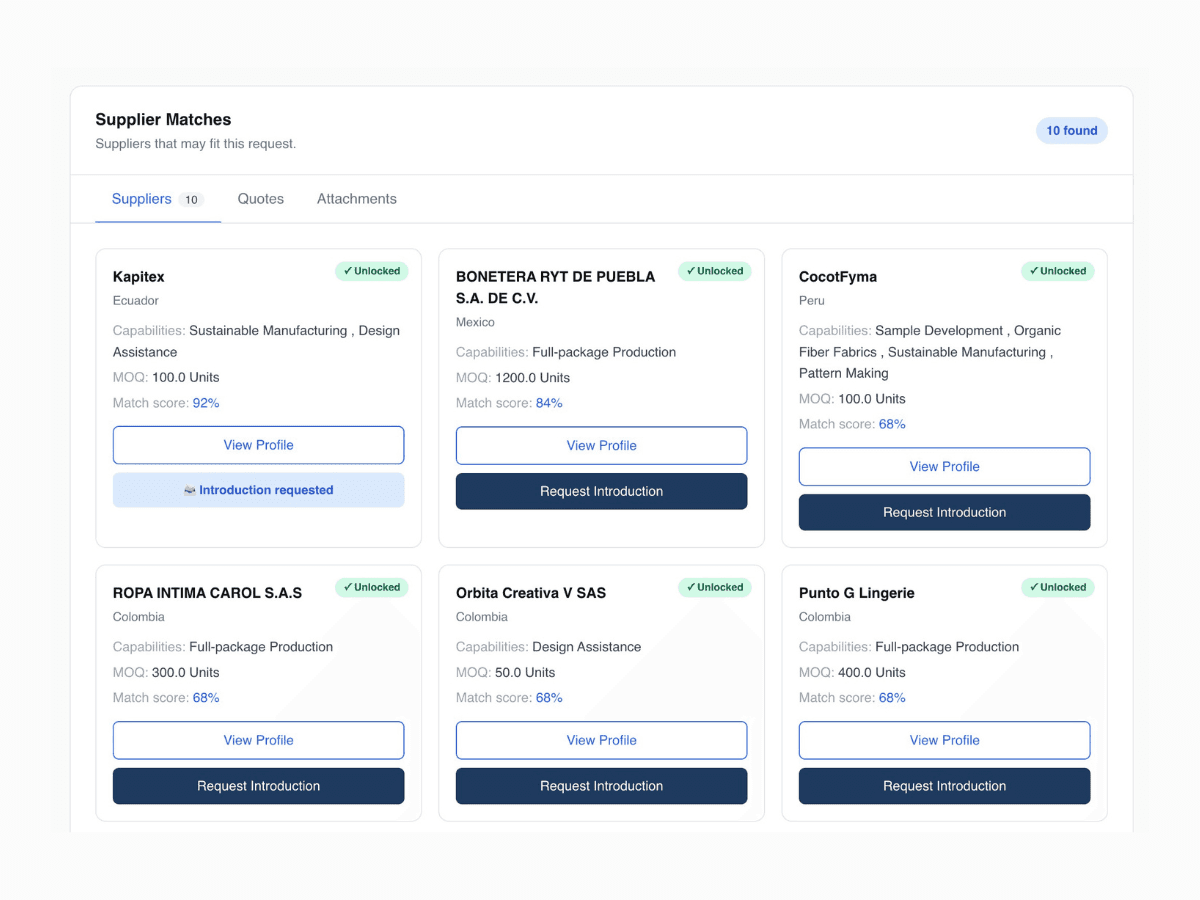The image size is (1200, 900).
Task: View Profile for Punto G Lingerie
Action: 945,740
